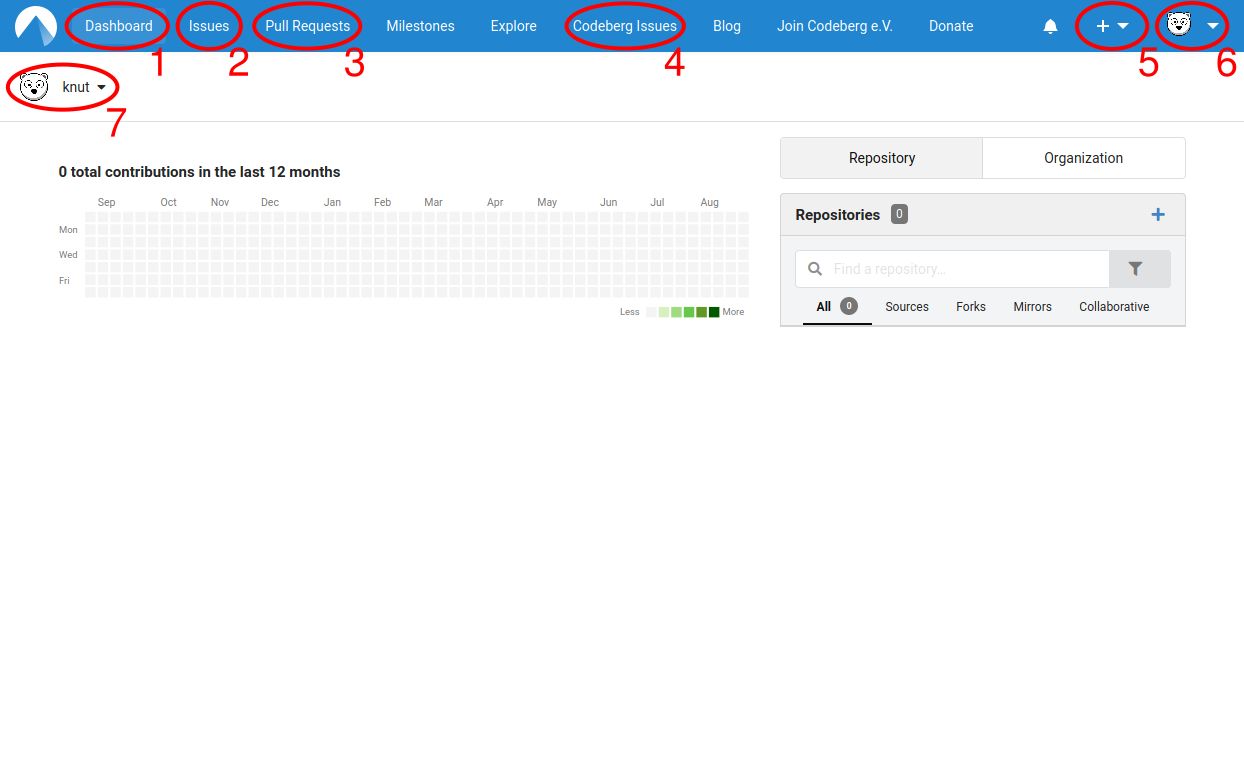Open the user profile dropdown arrow
Screen dimensions: 1244x766
[x=1213, y=27]
